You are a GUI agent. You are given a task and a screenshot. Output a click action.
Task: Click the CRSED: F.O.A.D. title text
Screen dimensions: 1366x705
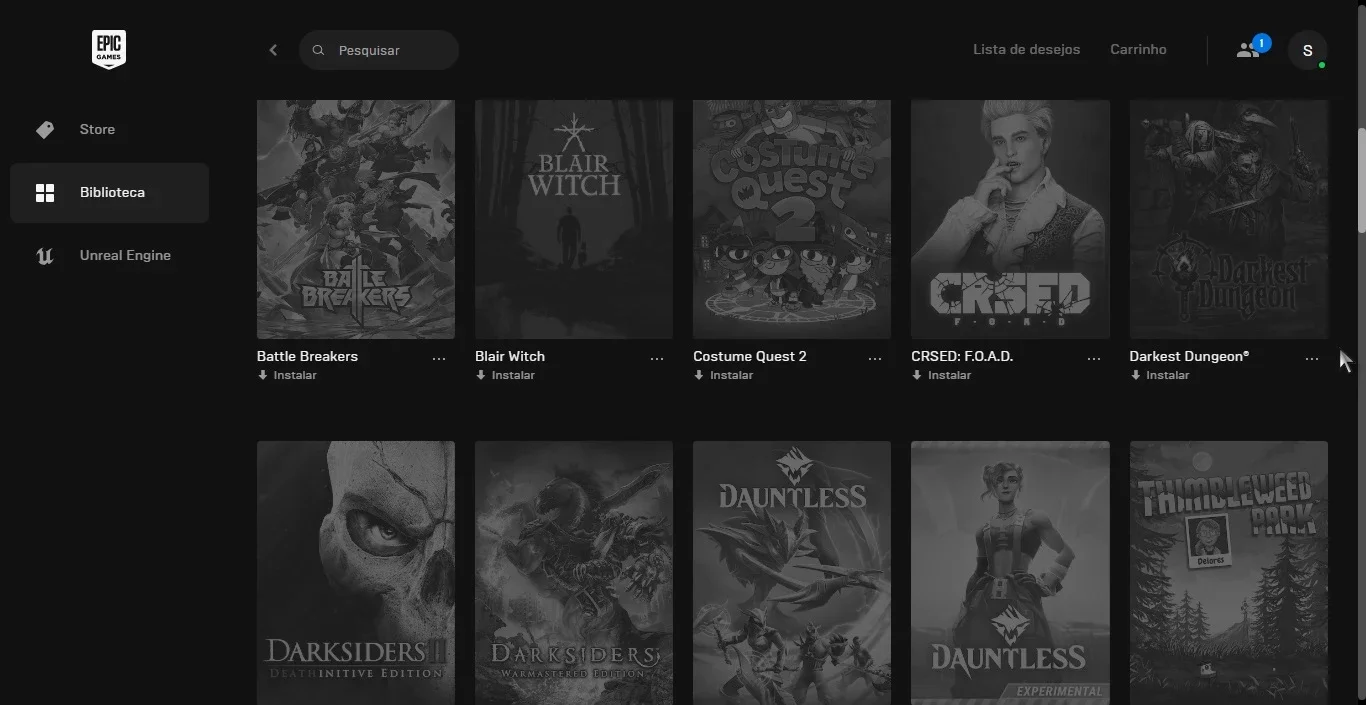pos(962,356)
